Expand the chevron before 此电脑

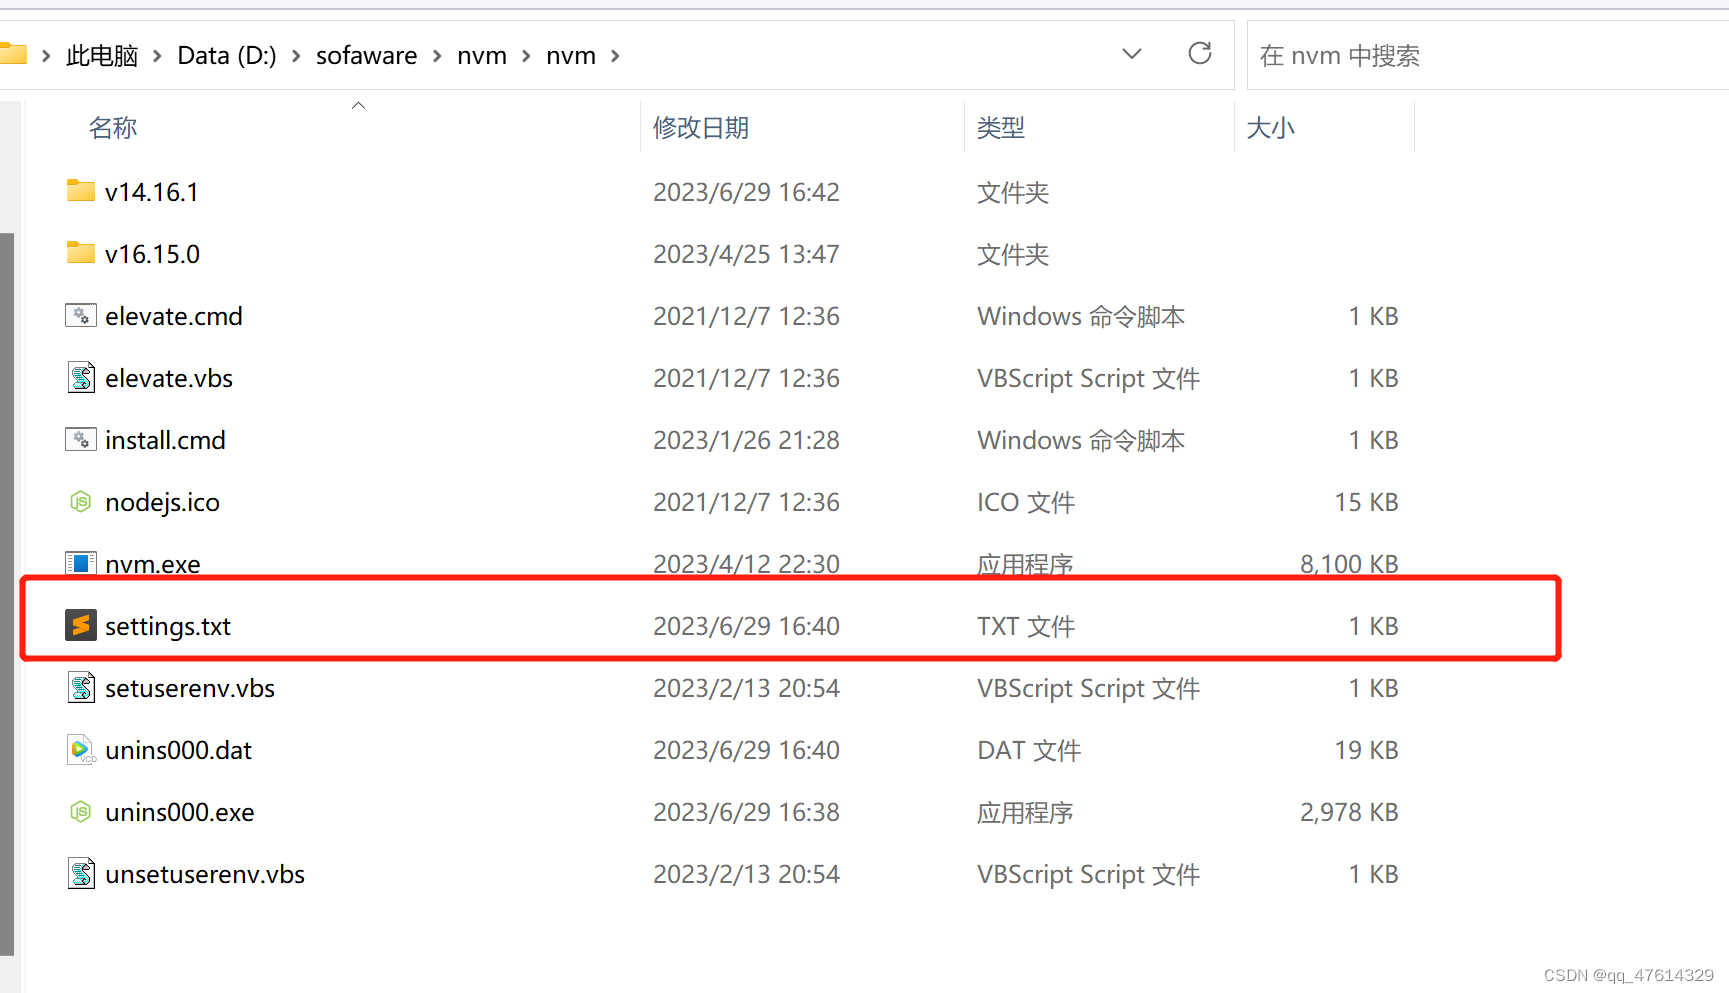(46, 56)
